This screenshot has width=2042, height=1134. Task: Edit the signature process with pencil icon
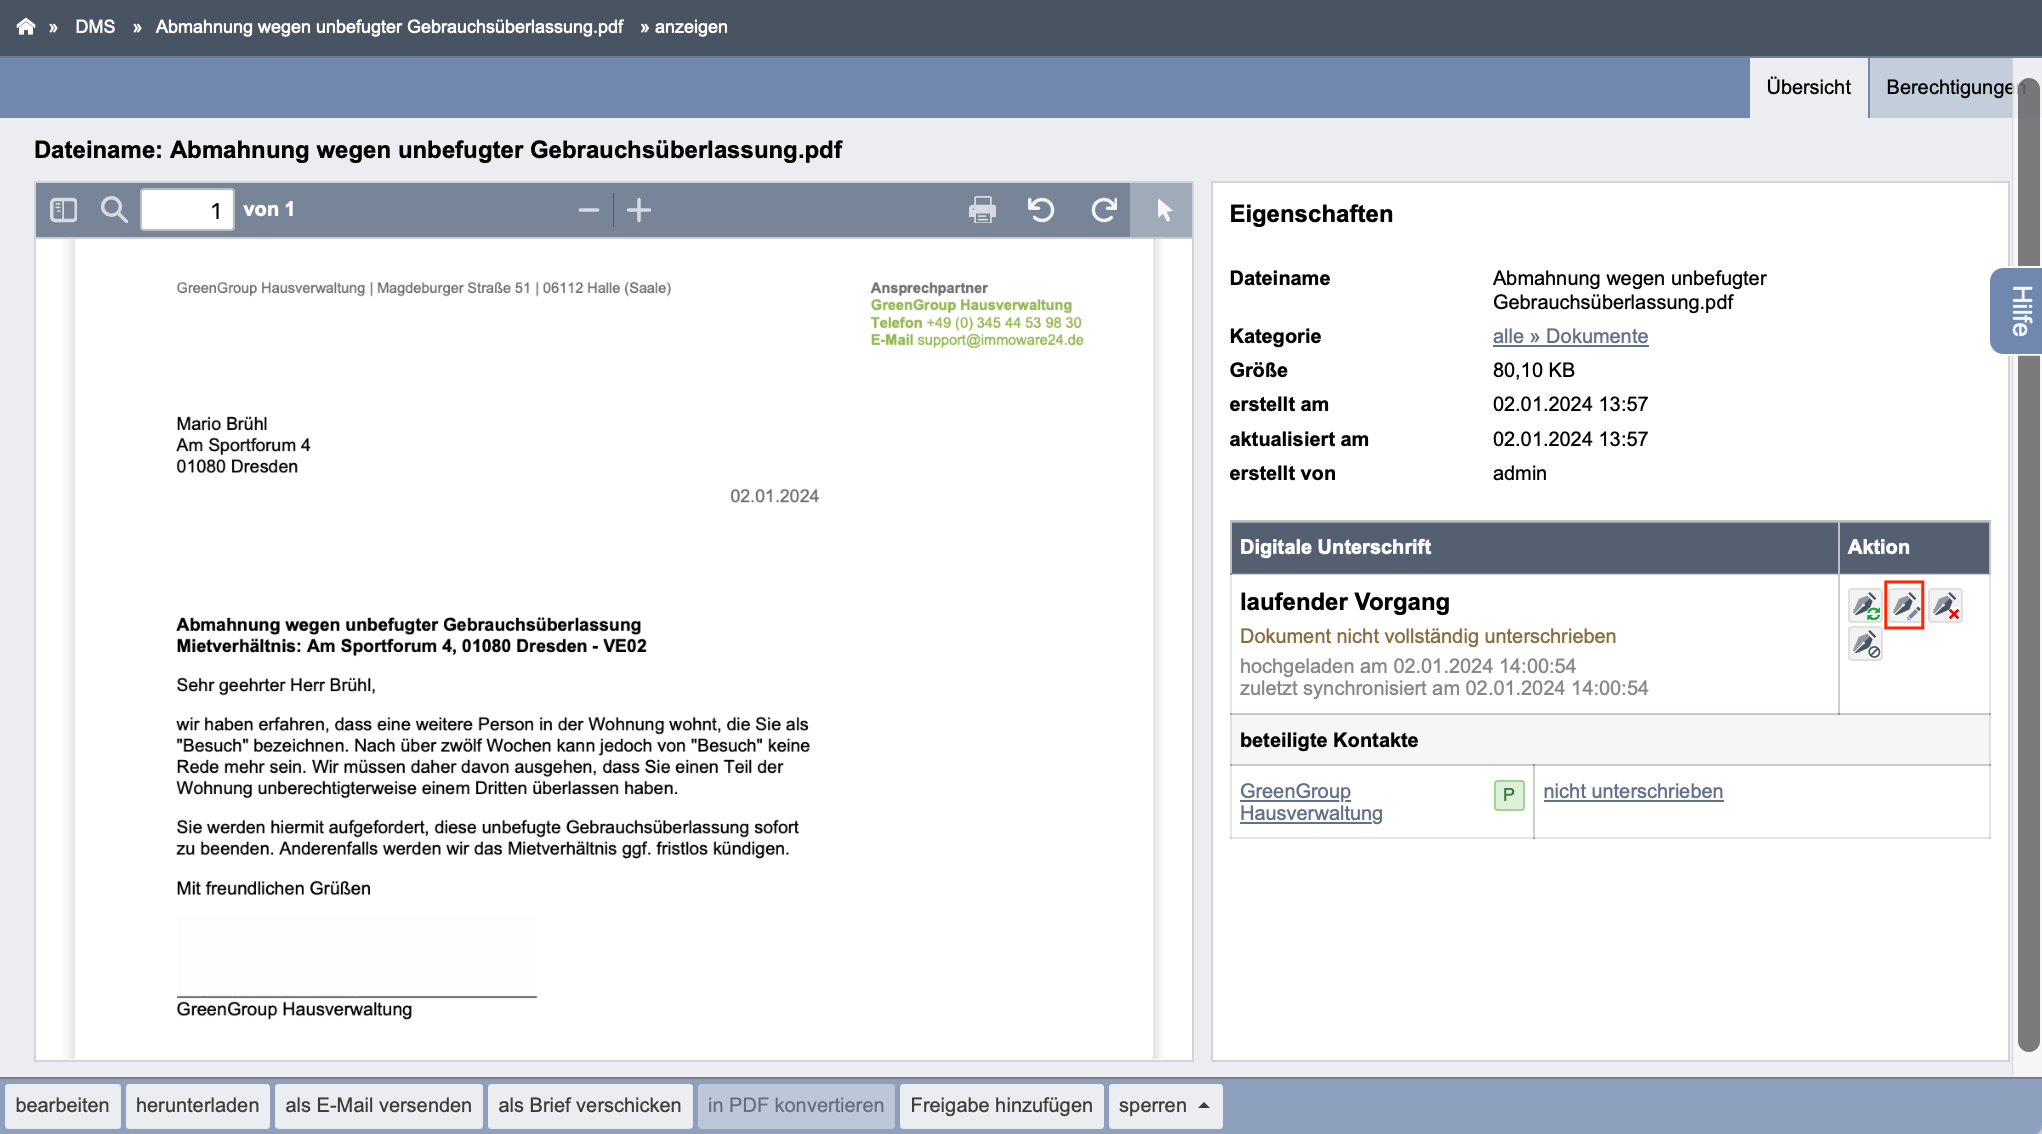(1904, 605)
